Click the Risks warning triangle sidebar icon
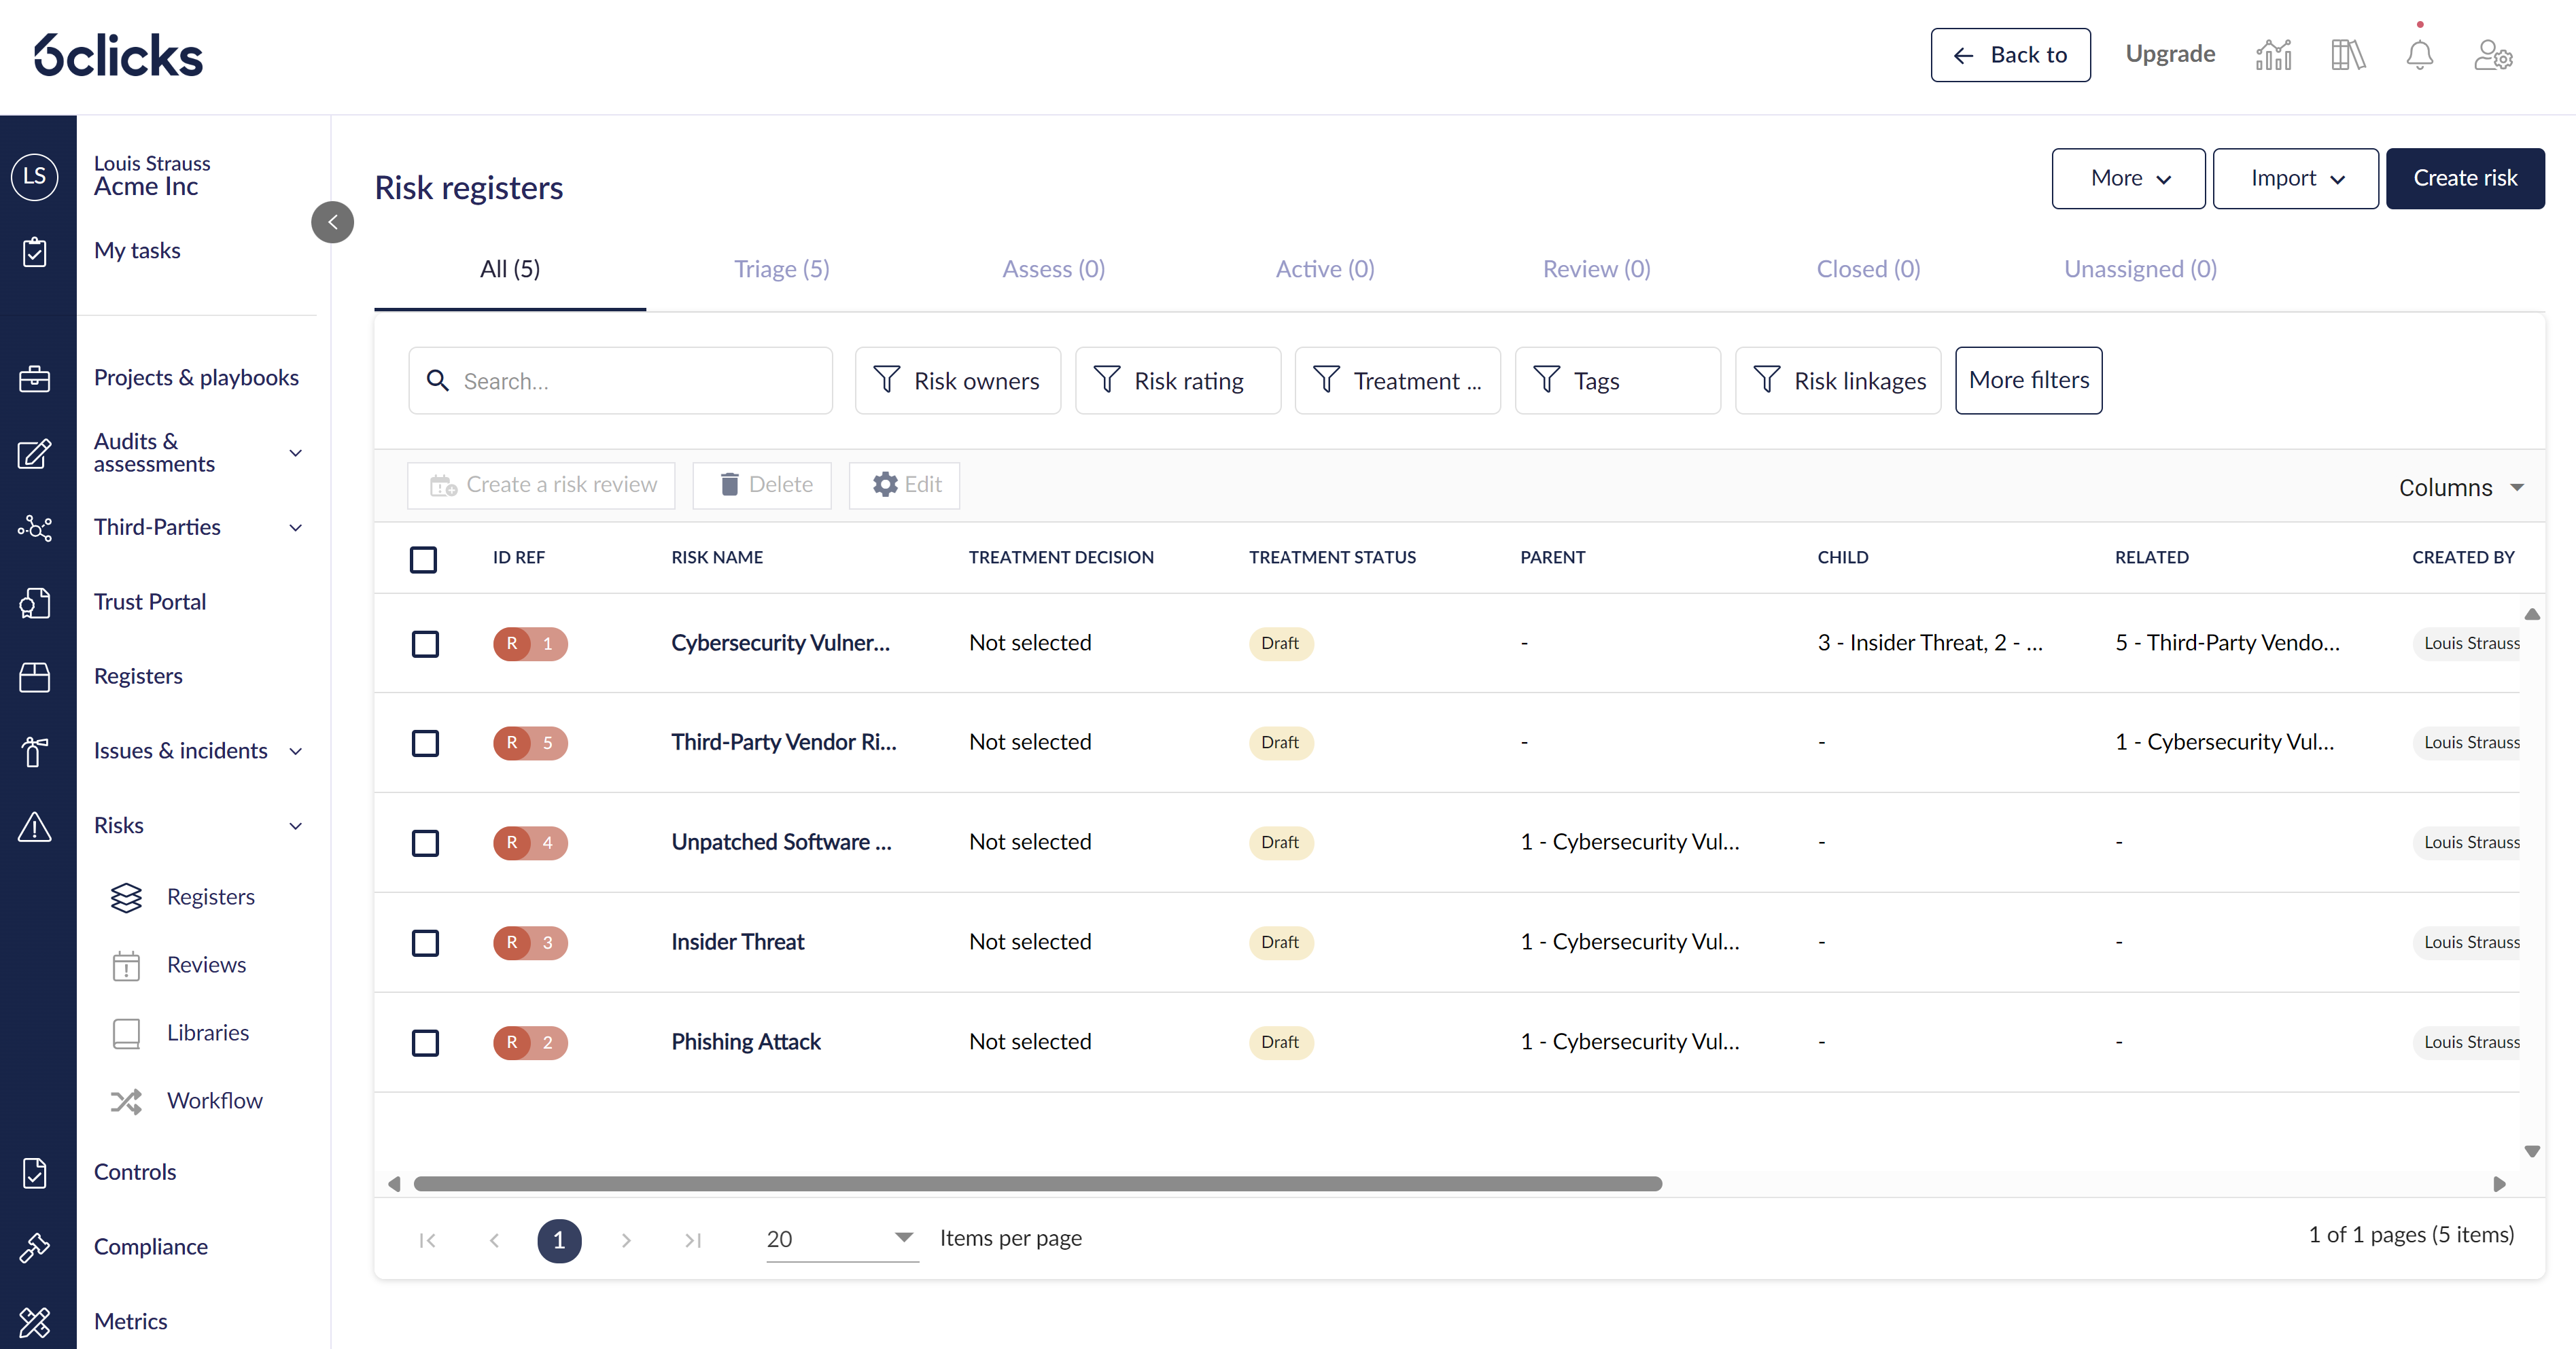Image resolution: width=2576 pixels, height=1349 pixels. tap(35, 827)
